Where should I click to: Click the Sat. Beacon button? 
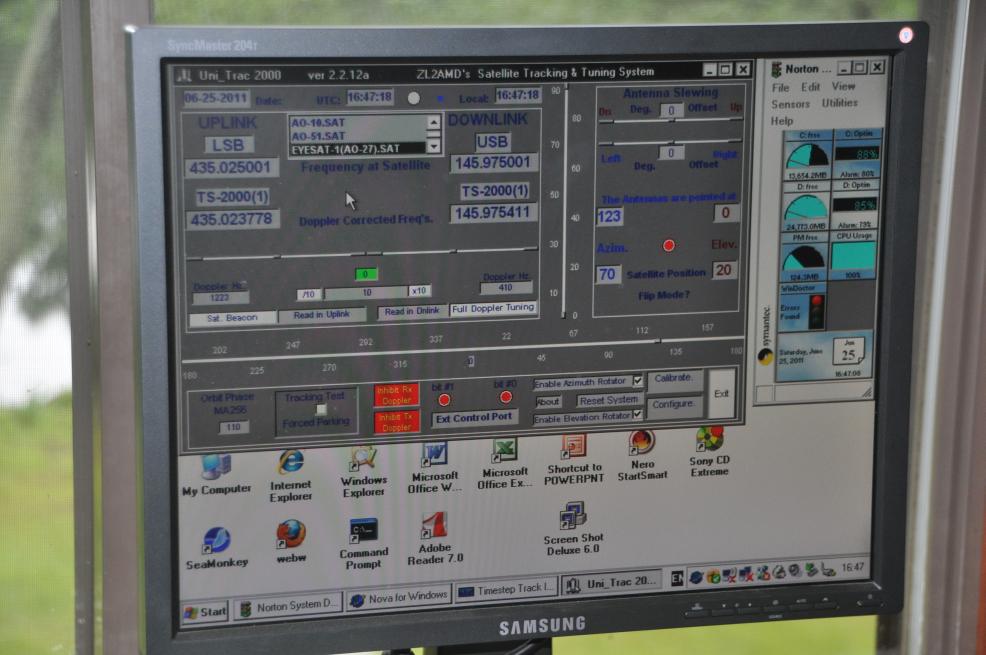pos(233,318)
